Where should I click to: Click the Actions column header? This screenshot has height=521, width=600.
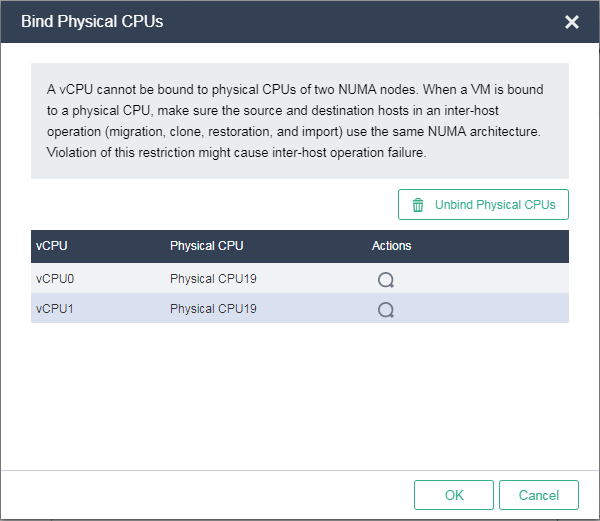coord(391,246)
